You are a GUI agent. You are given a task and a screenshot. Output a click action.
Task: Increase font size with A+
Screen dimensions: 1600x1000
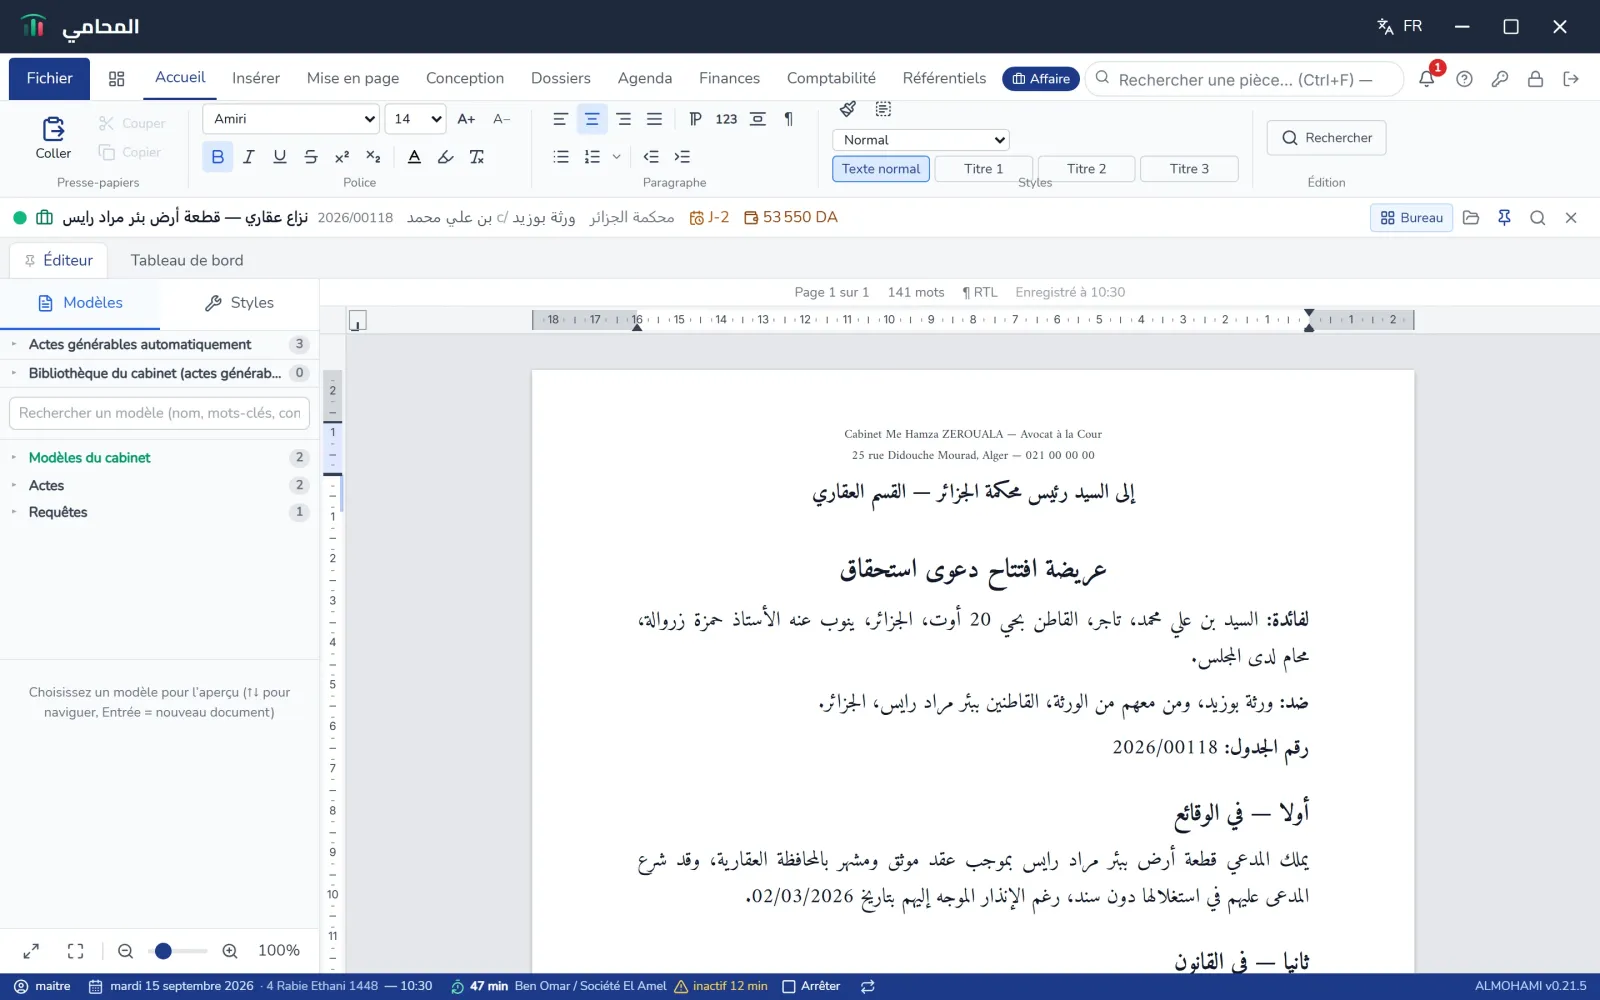point(466,119)
